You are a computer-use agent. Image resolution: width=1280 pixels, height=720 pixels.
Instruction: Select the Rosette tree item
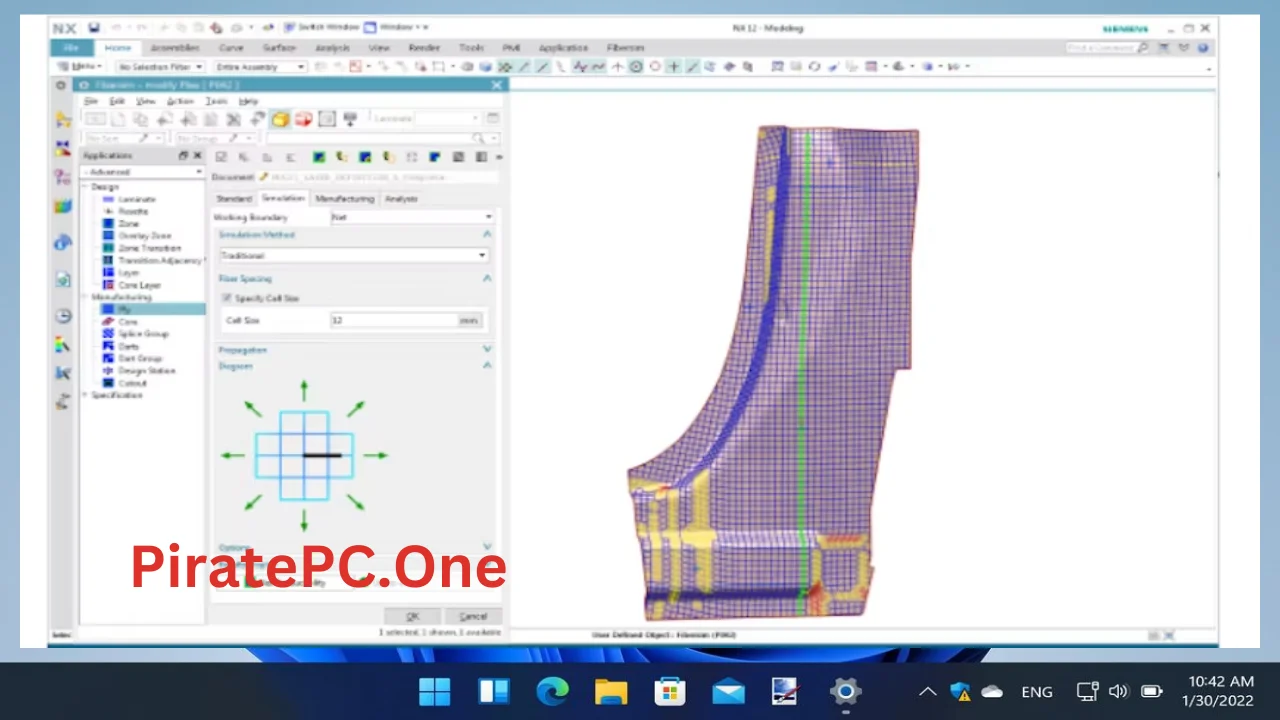click(133, 211)
